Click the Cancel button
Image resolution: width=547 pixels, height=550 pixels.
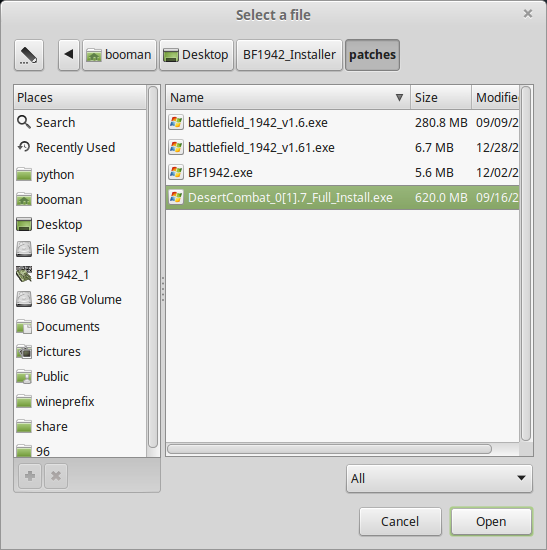[x=400, y=522]
